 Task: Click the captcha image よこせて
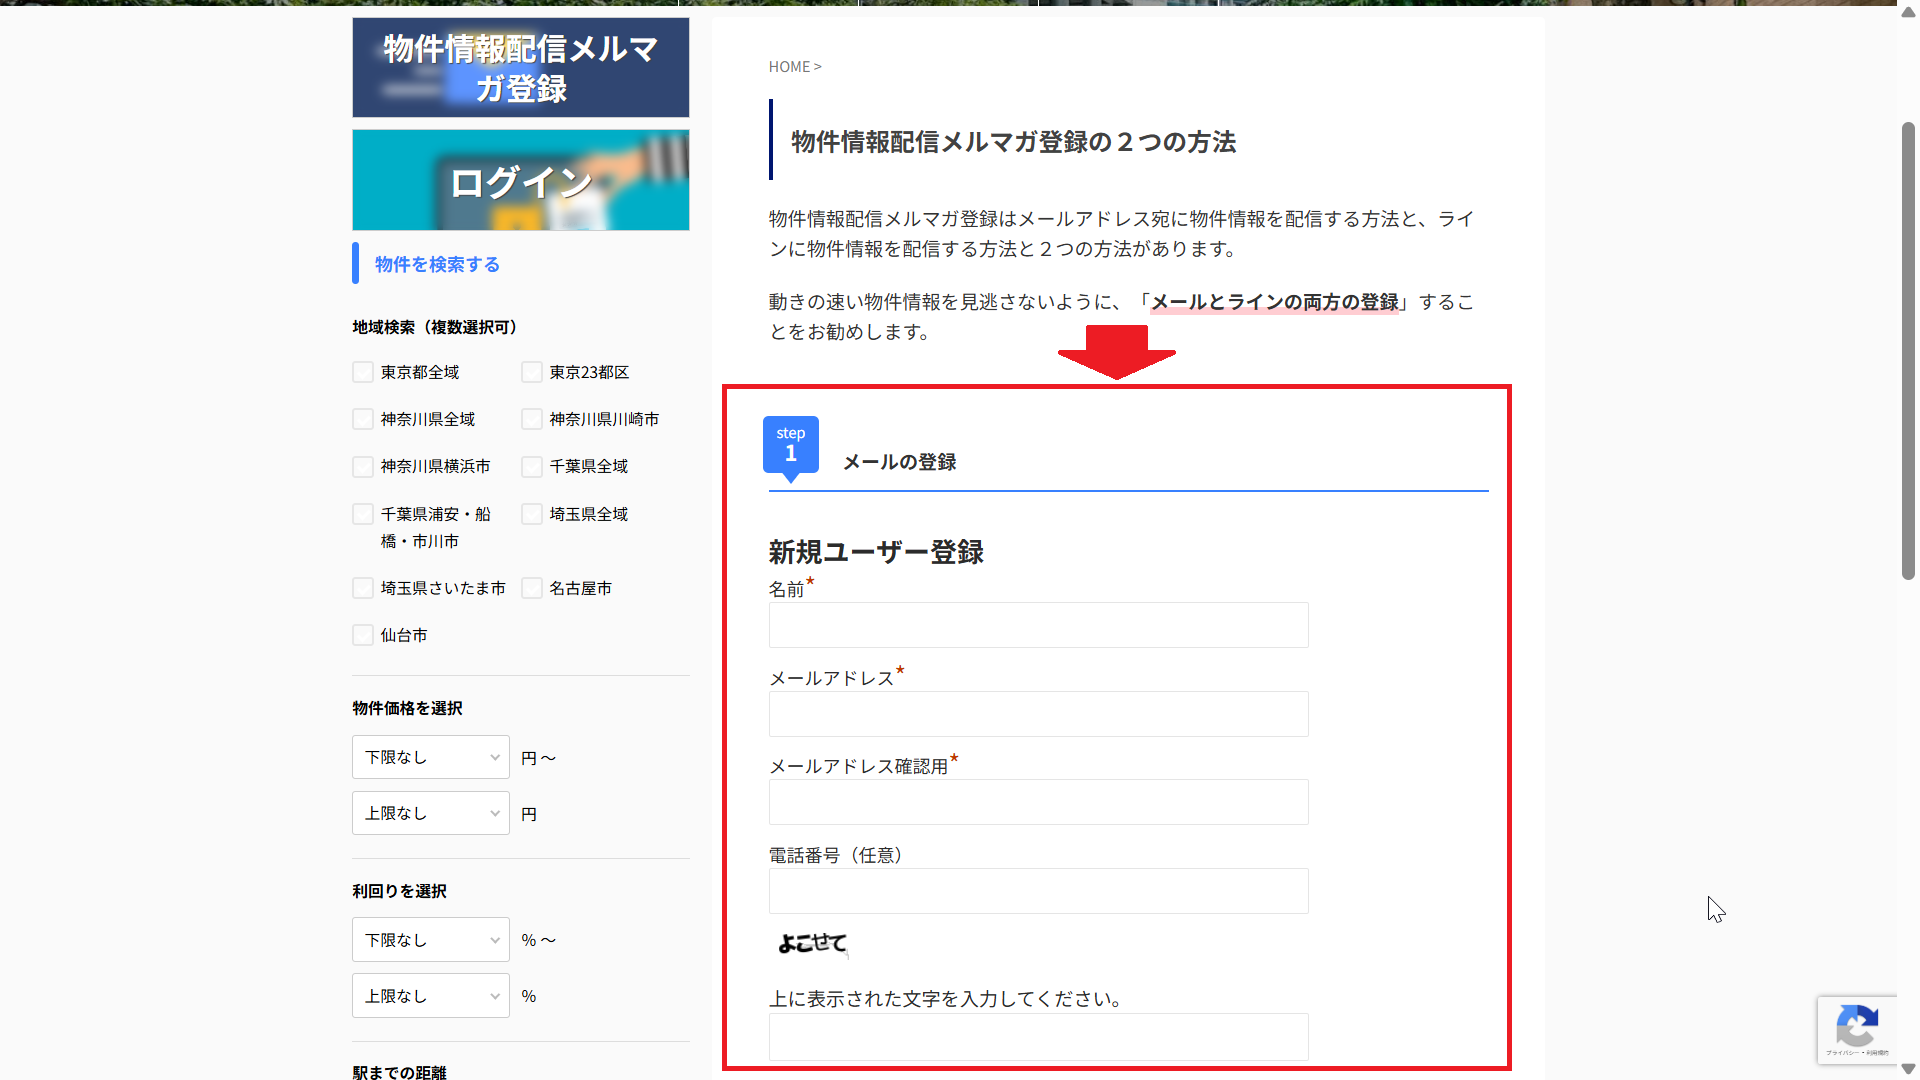pyautogui.click(x=812, y=943)
